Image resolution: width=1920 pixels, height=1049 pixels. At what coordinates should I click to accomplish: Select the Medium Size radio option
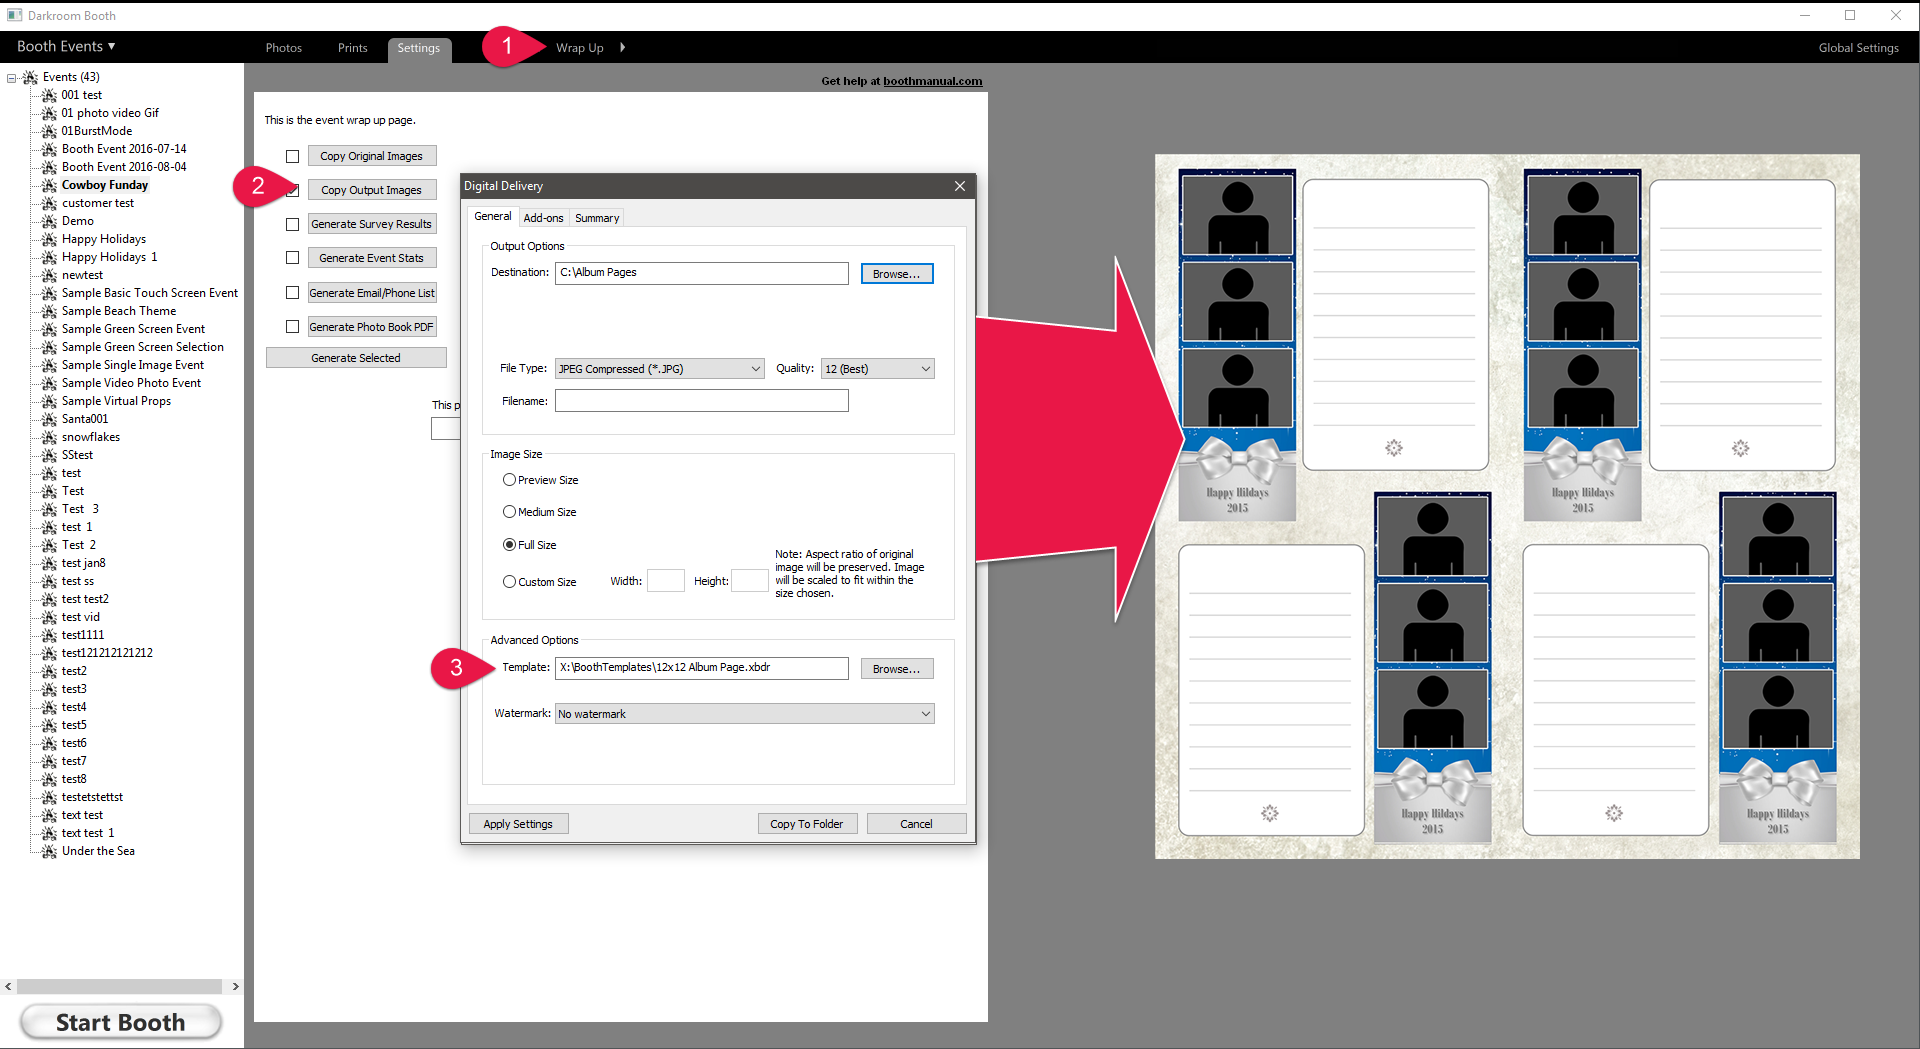pos(509,512)
